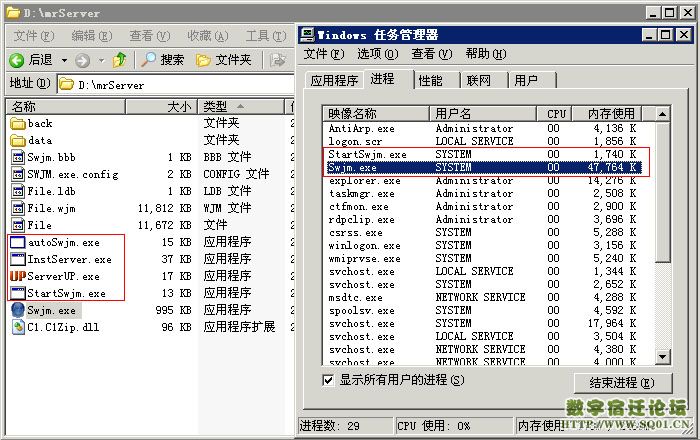700x440 pixels.
Task: Open File (文件) menu in Explorer
Action: pos(33,36)
